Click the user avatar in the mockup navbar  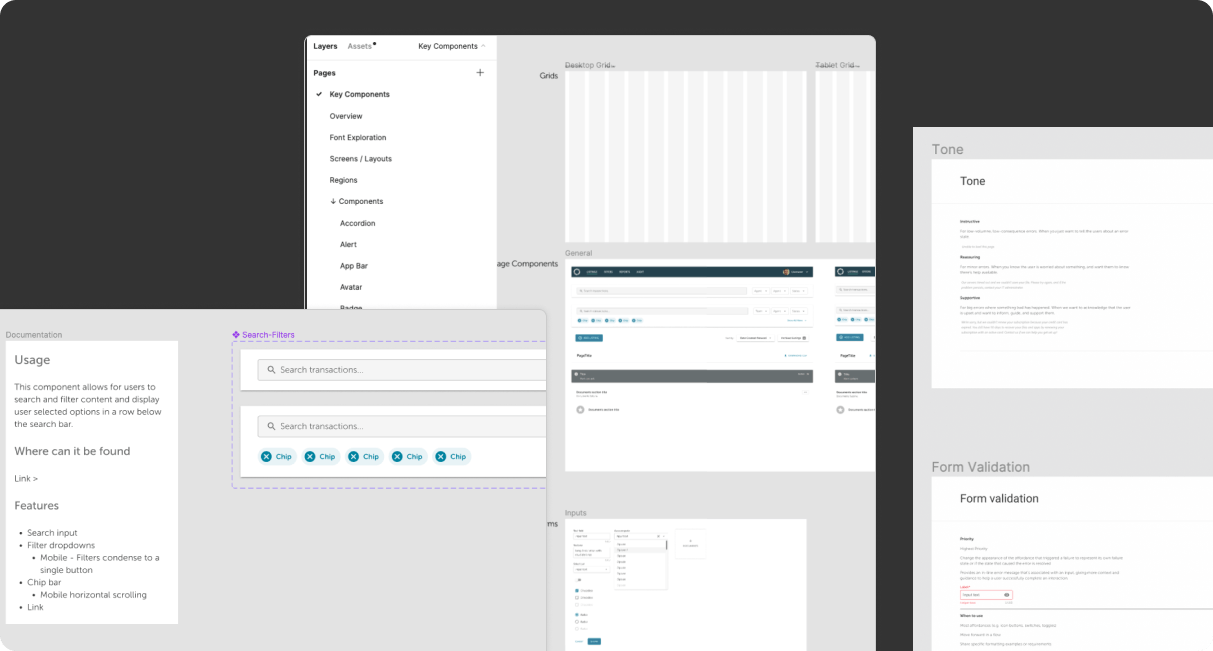785,271
